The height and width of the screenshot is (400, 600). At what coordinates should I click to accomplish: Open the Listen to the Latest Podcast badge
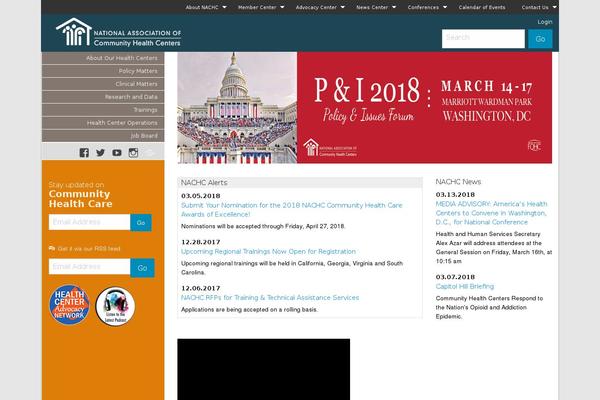115,307
